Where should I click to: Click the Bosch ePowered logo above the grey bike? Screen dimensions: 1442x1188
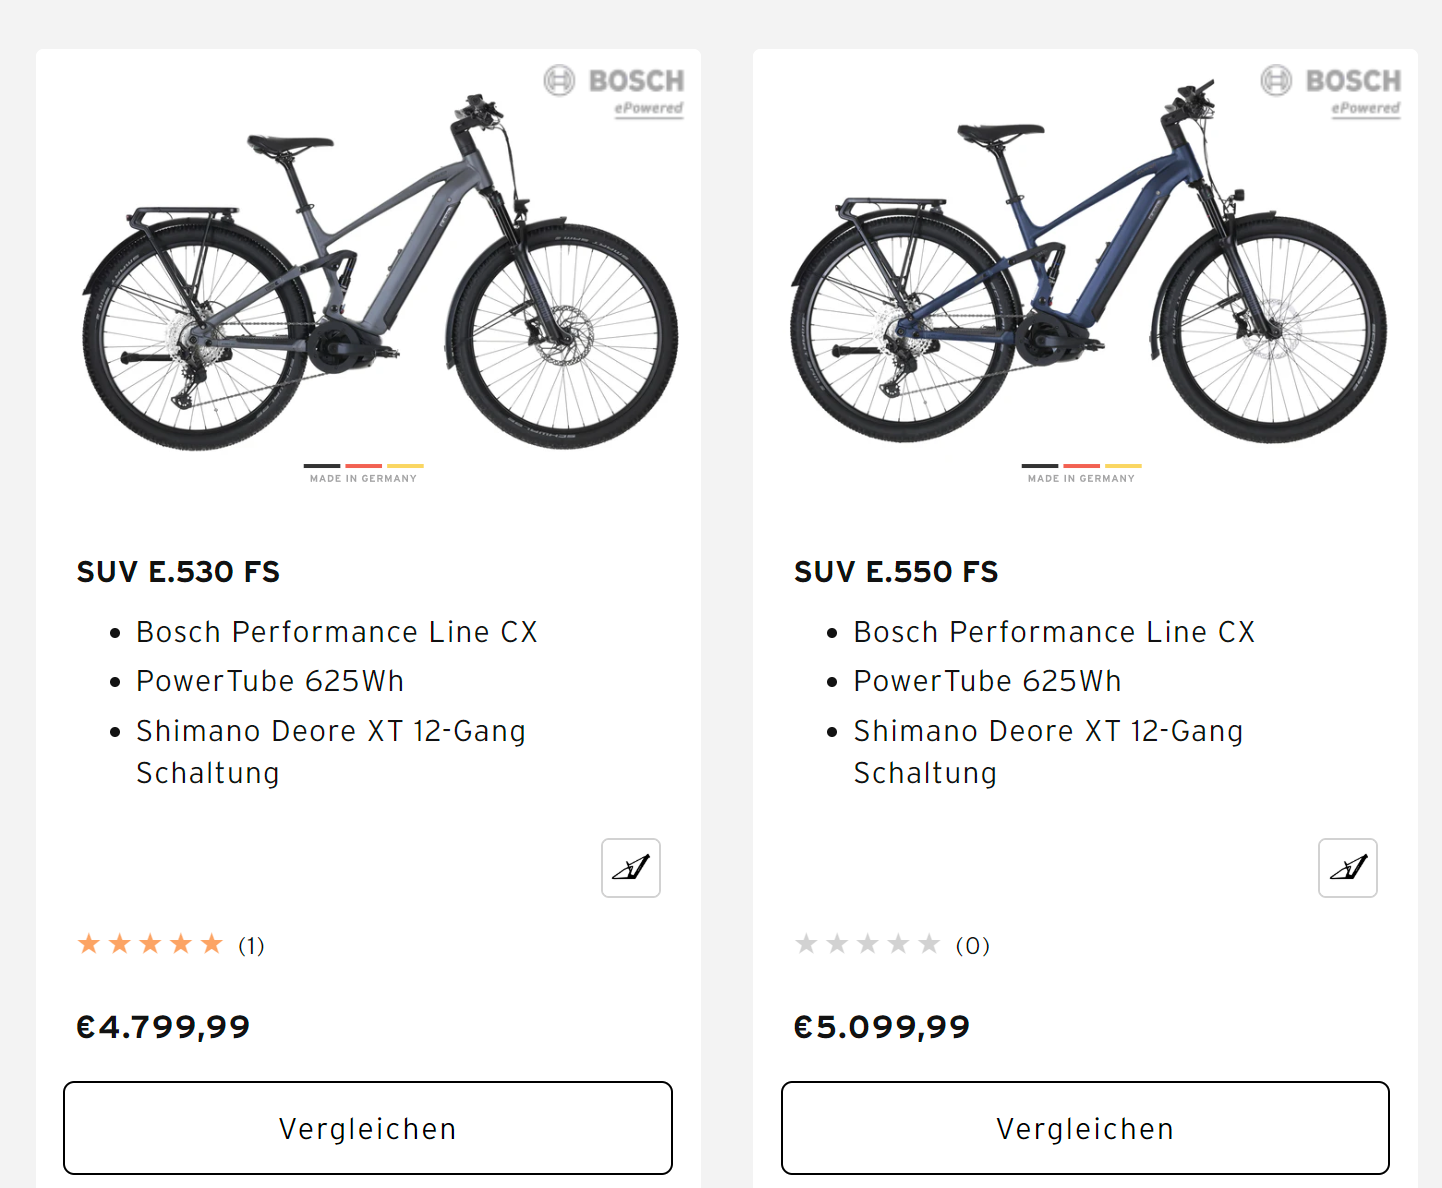pos(615,91)
